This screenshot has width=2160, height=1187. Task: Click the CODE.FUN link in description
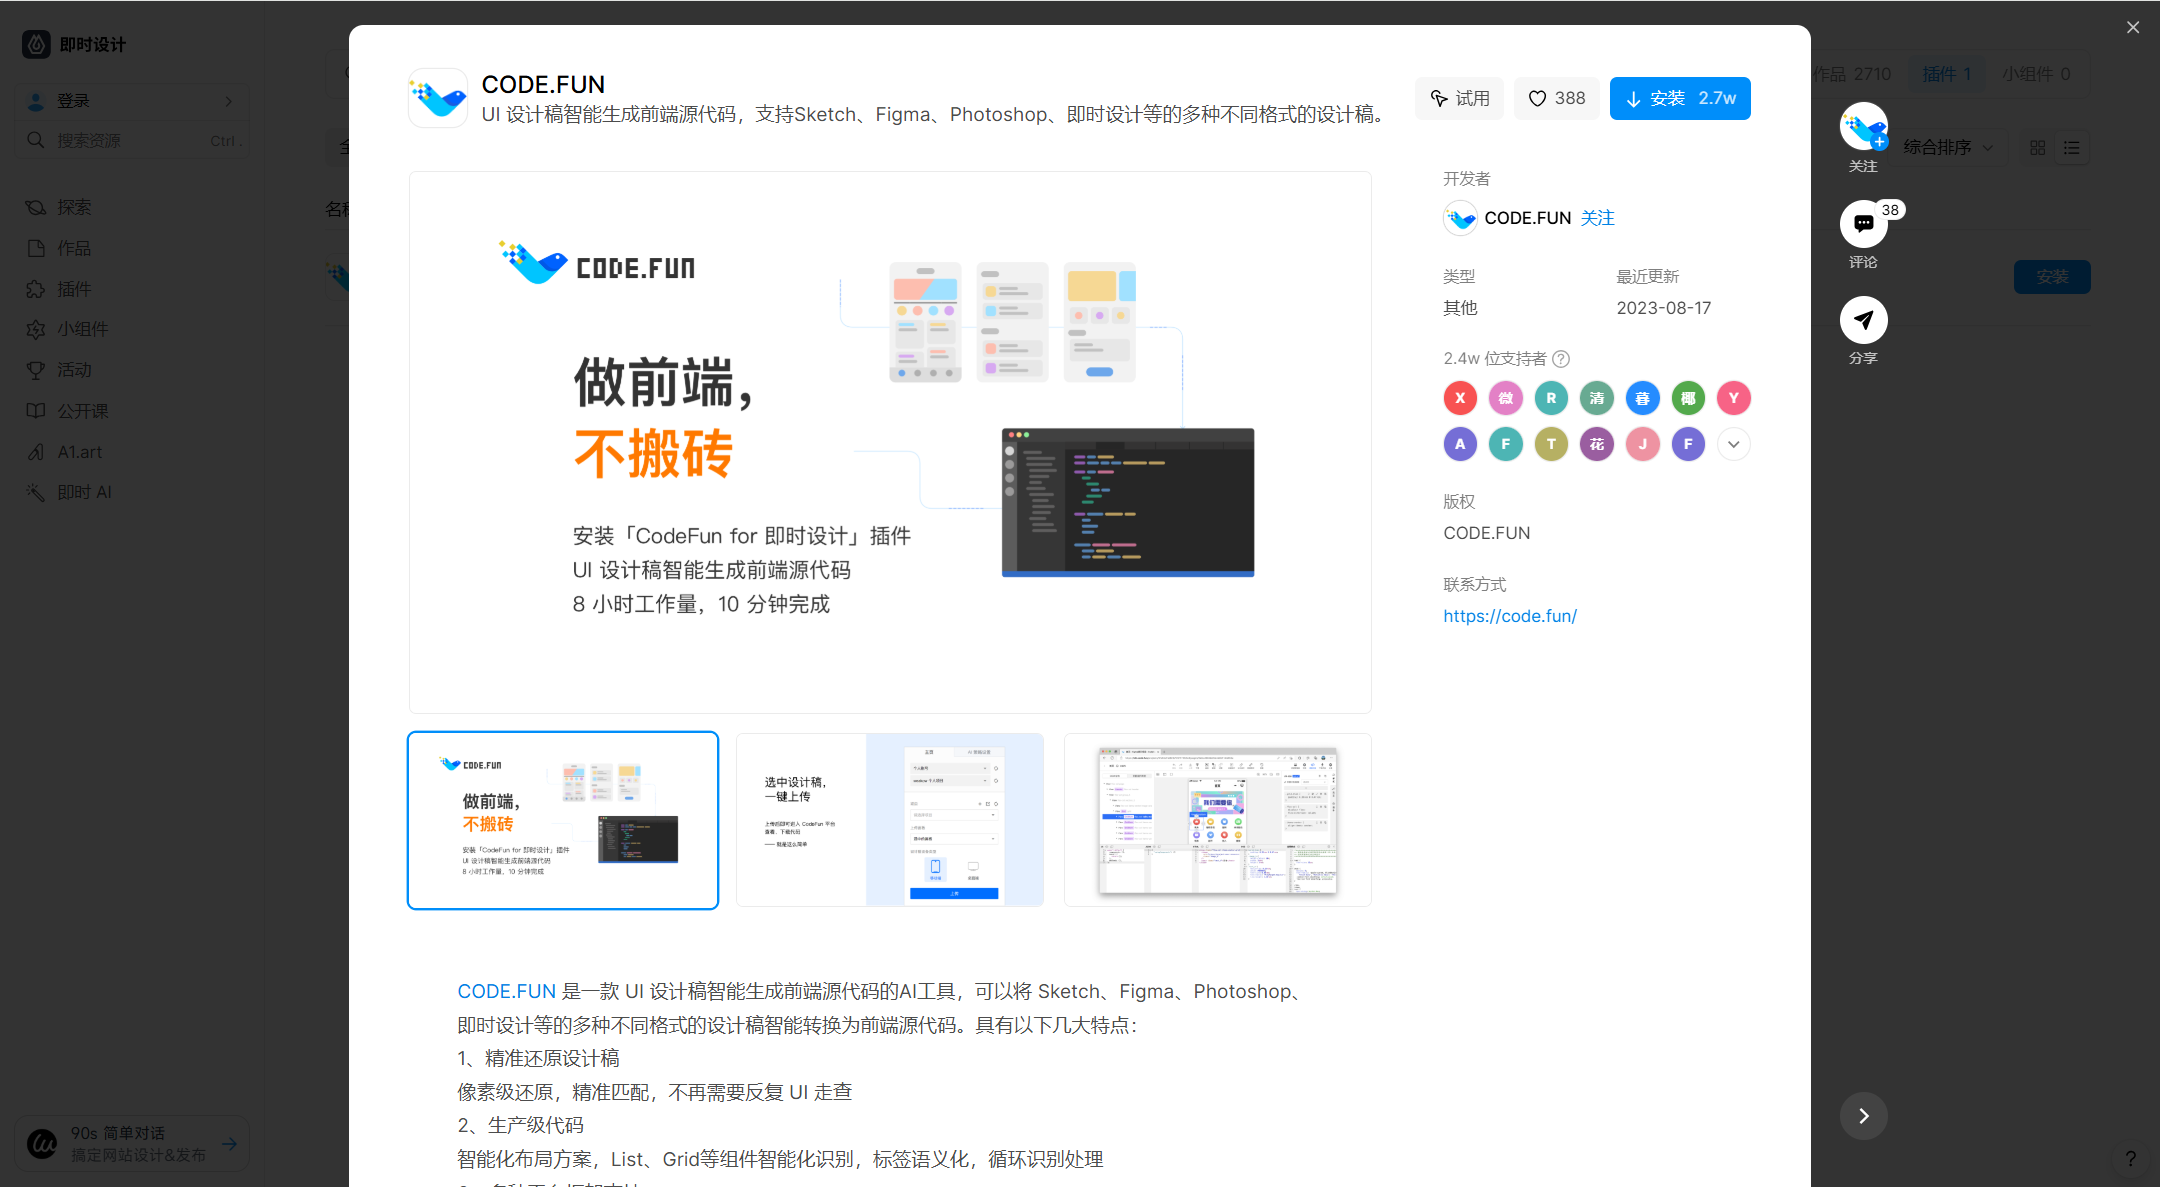coord(506,991)
